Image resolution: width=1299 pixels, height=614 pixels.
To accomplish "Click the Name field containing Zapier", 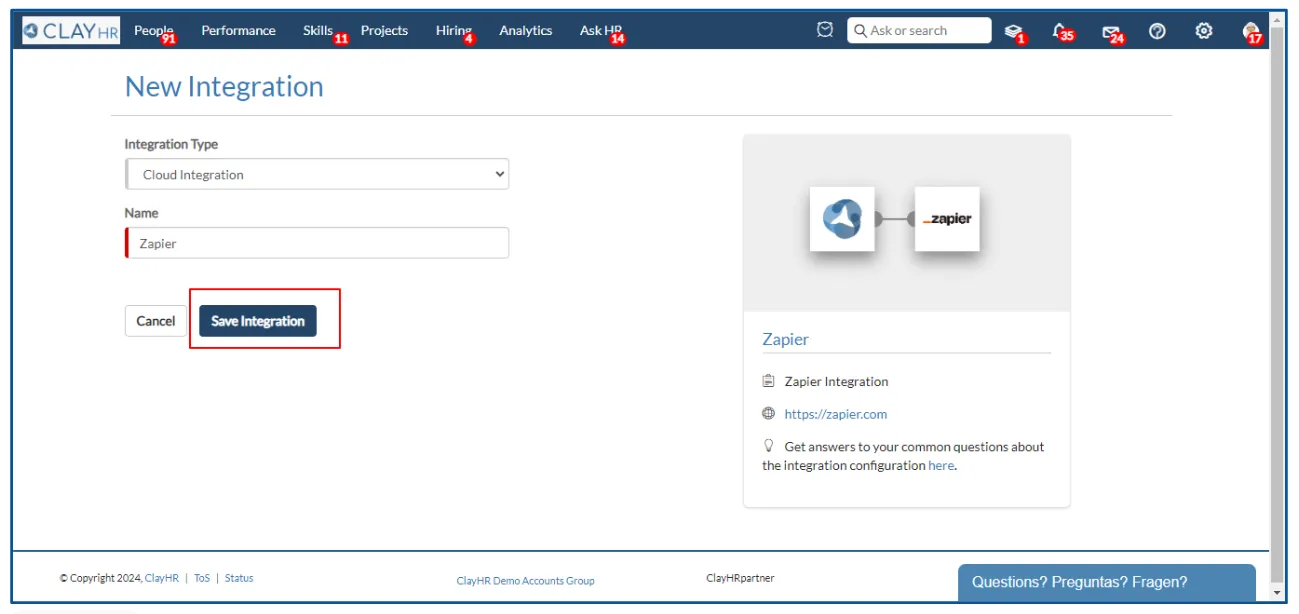I will pos(317,243).
